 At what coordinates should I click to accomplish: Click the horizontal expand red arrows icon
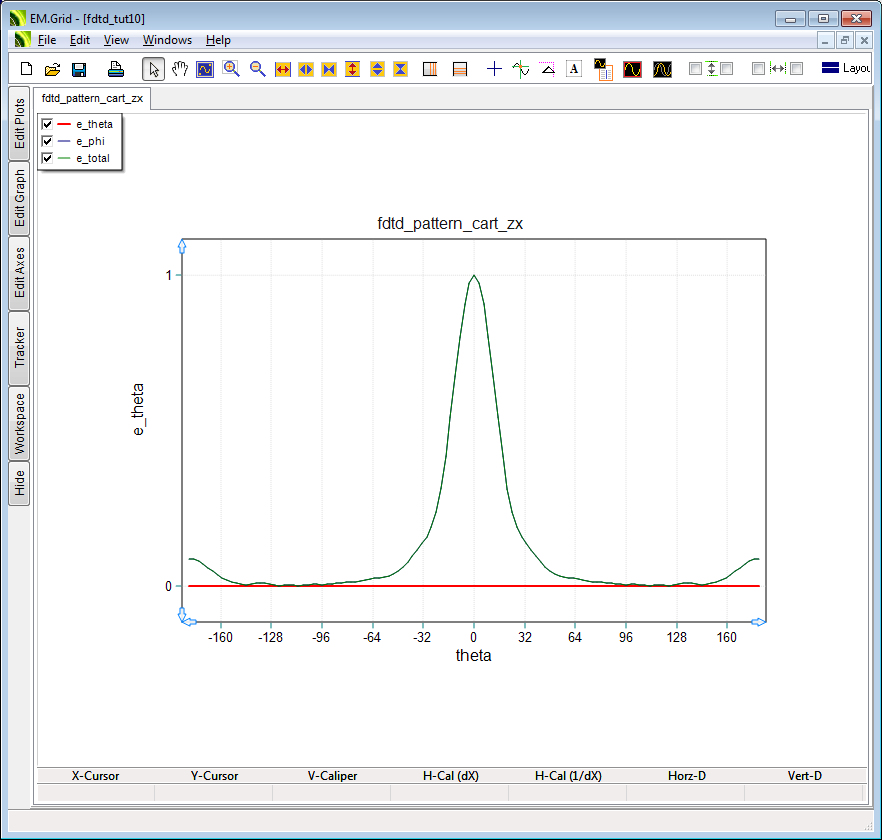tap(282, 69)
